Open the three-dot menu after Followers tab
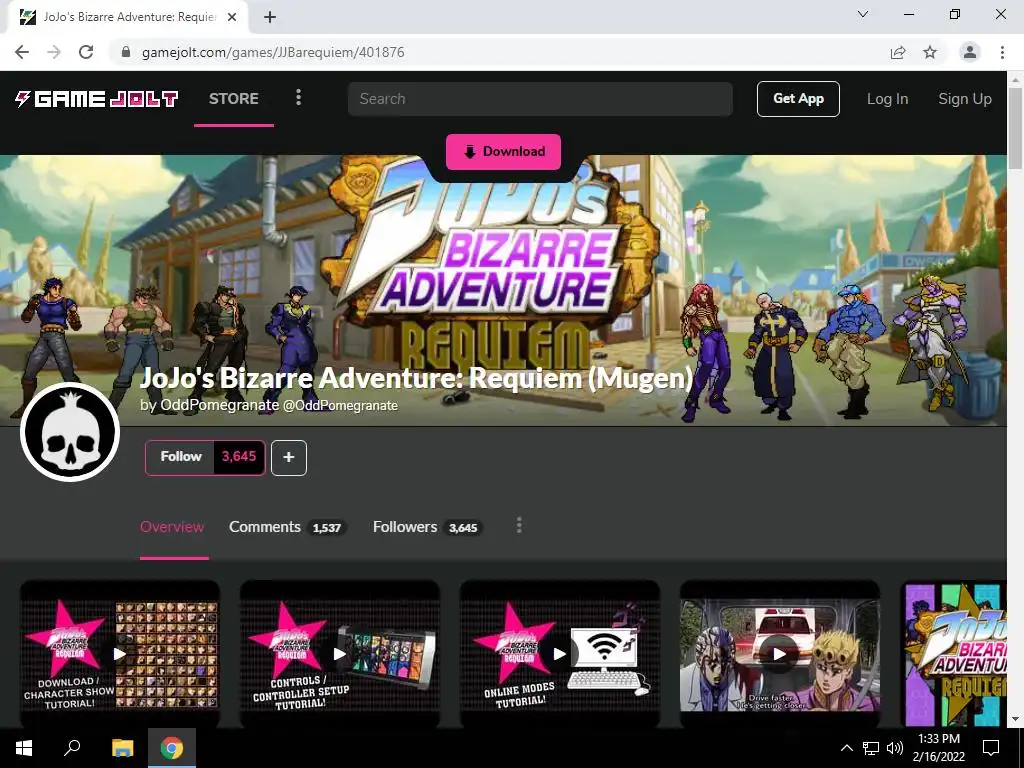Viewport: 1024px width, 768px height. point(519,526)
